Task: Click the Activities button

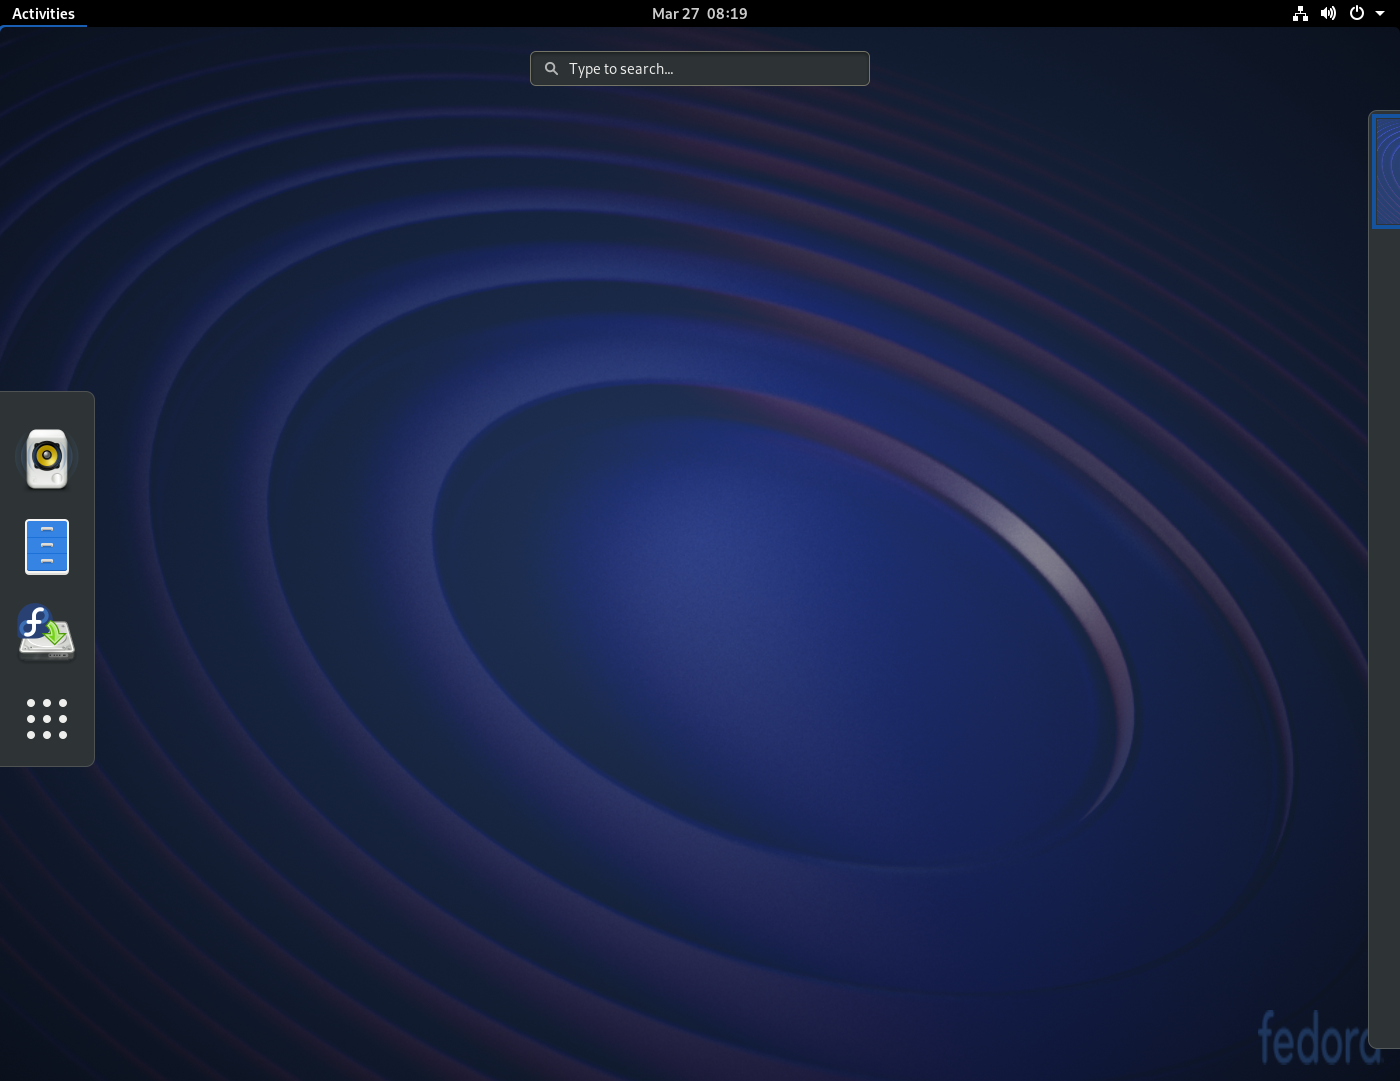Action: click(43, 13)
